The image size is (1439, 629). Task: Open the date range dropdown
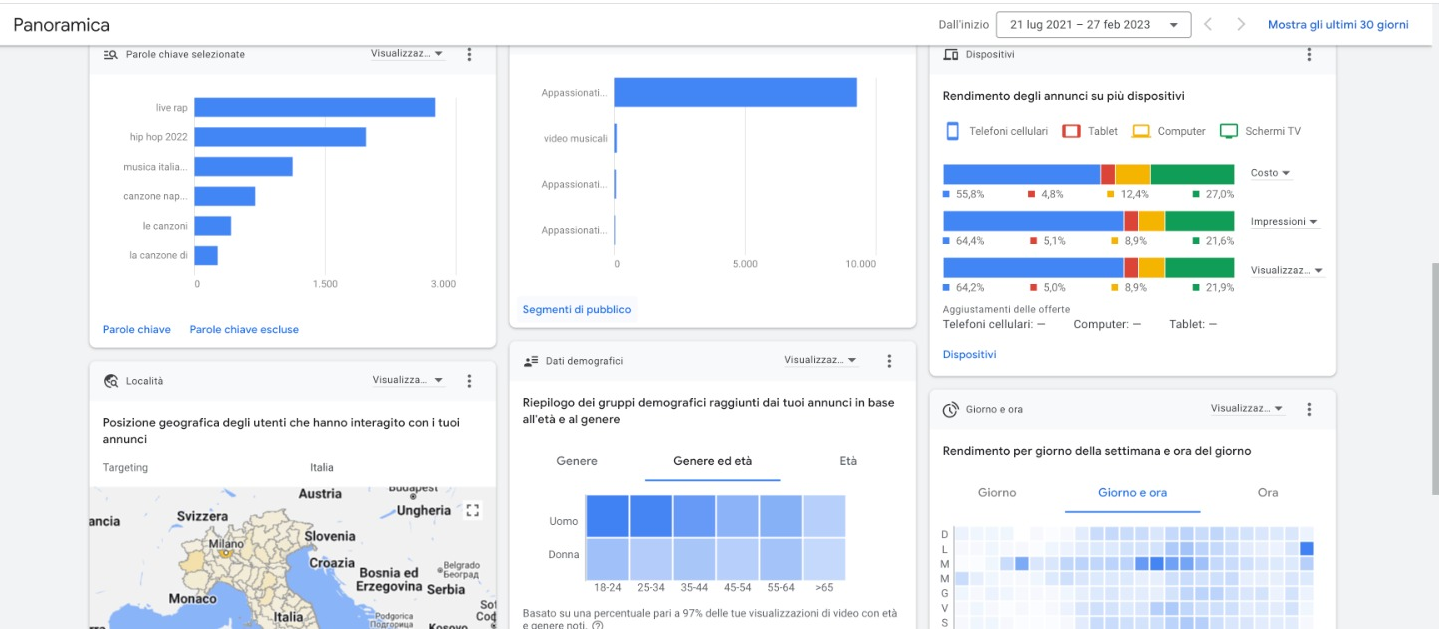[1094, 25]
